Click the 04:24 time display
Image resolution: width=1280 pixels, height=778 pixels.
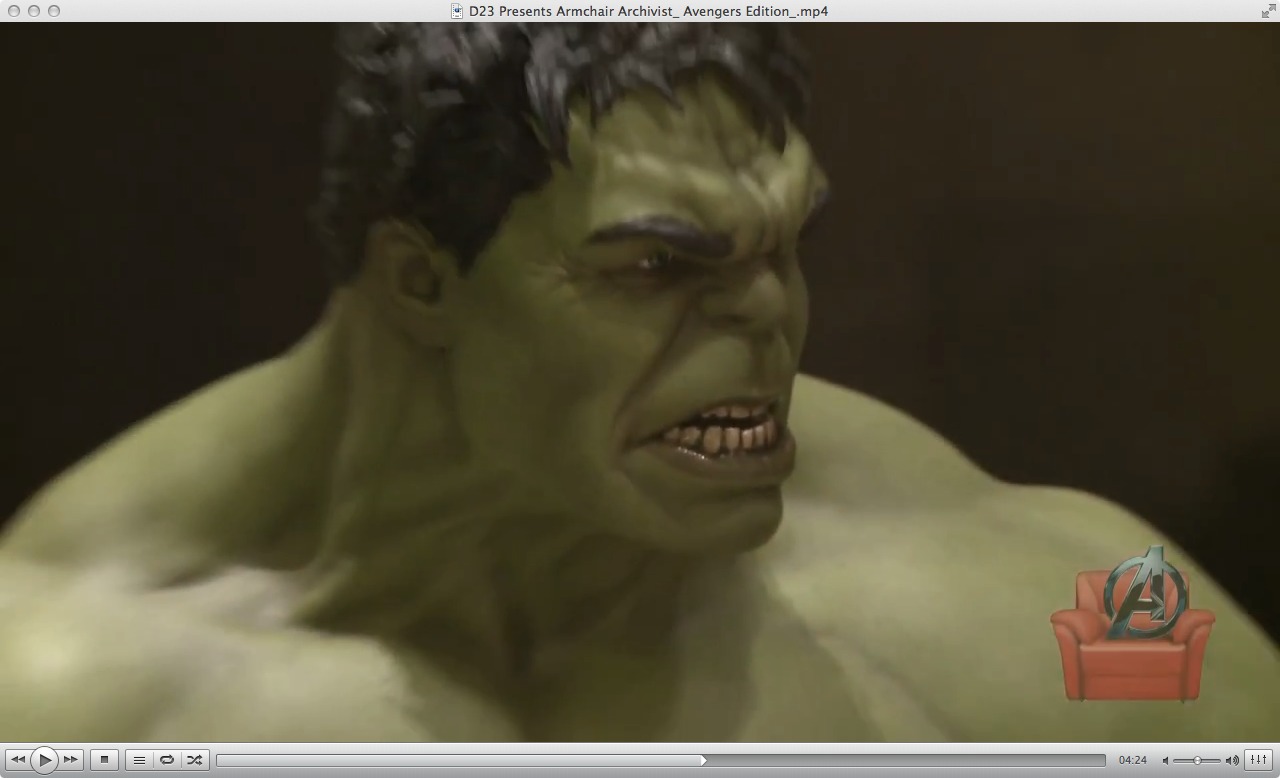(x=1132, y=760)
